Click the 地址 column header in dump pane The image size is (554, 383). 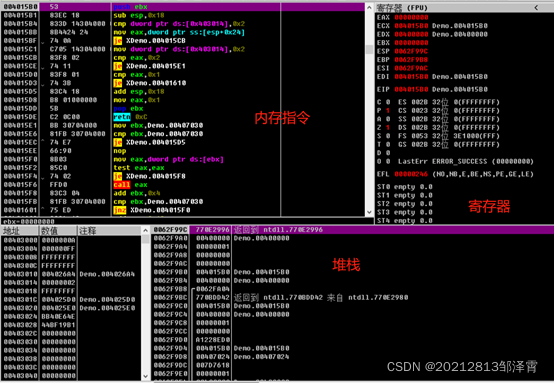20,231
